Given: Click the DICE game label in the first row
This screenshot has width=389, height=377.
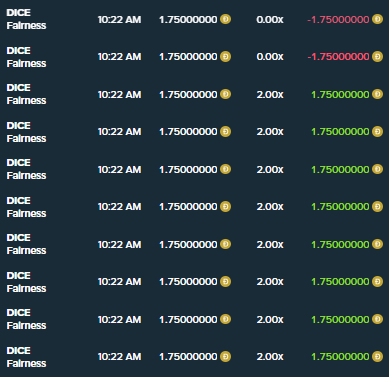Looking at the screenshot, I should (18, 12).
